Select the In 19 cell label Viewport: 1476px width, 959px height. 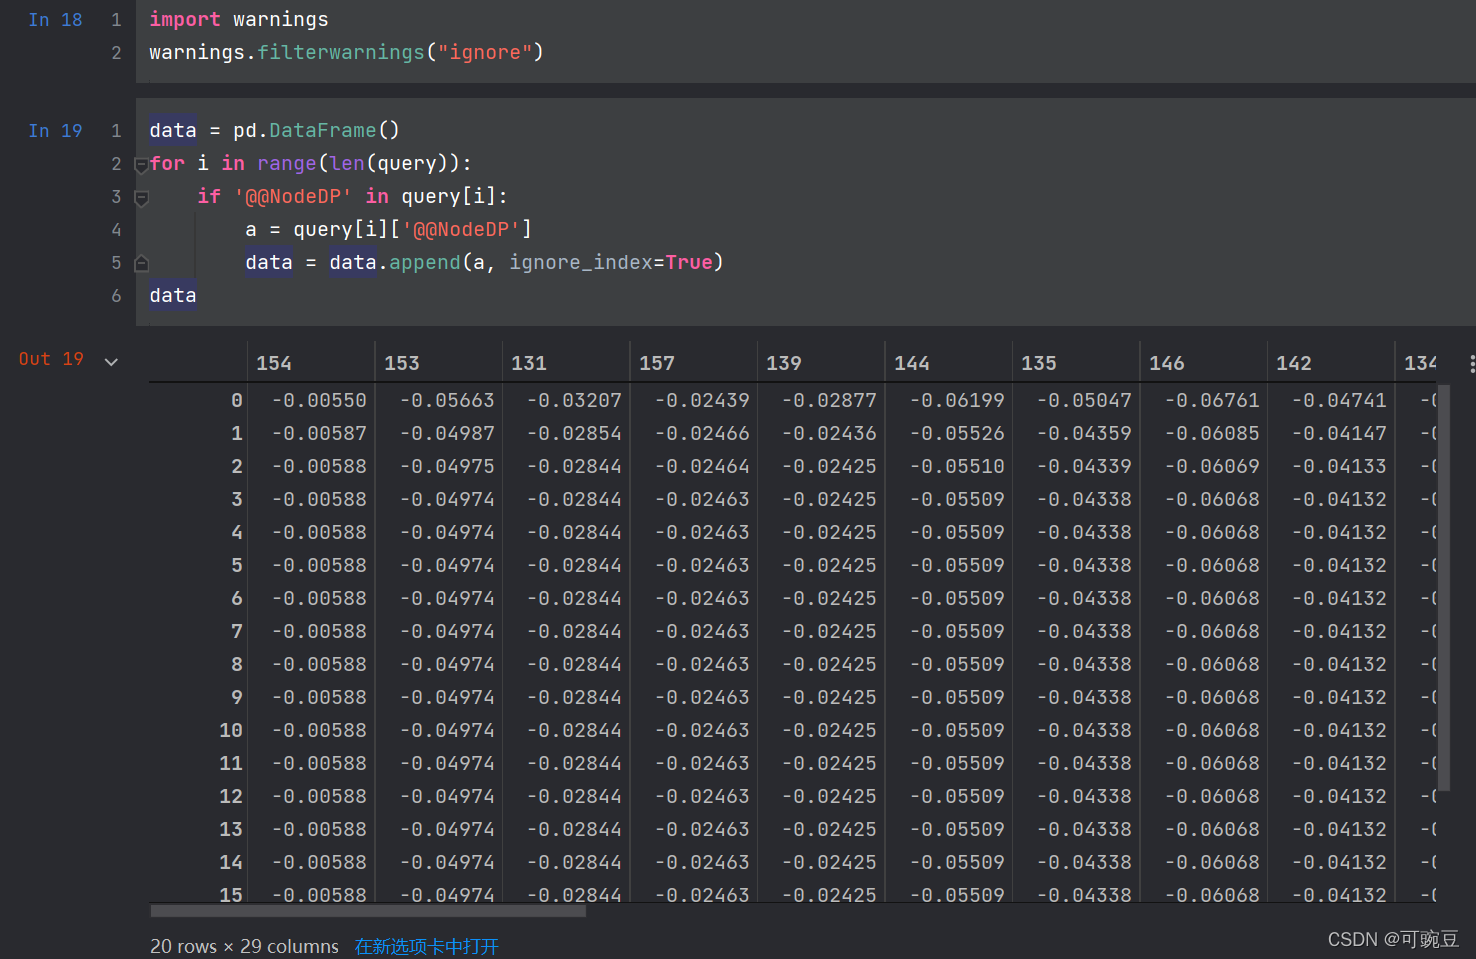point(56,131)
